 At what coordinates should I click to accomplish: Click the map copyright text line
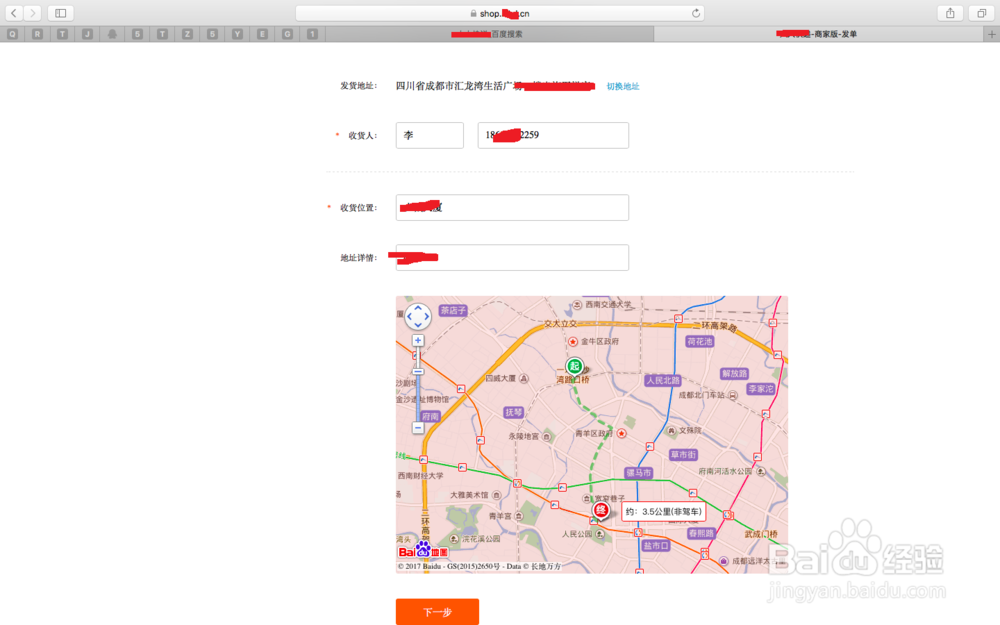coord(480,566)
